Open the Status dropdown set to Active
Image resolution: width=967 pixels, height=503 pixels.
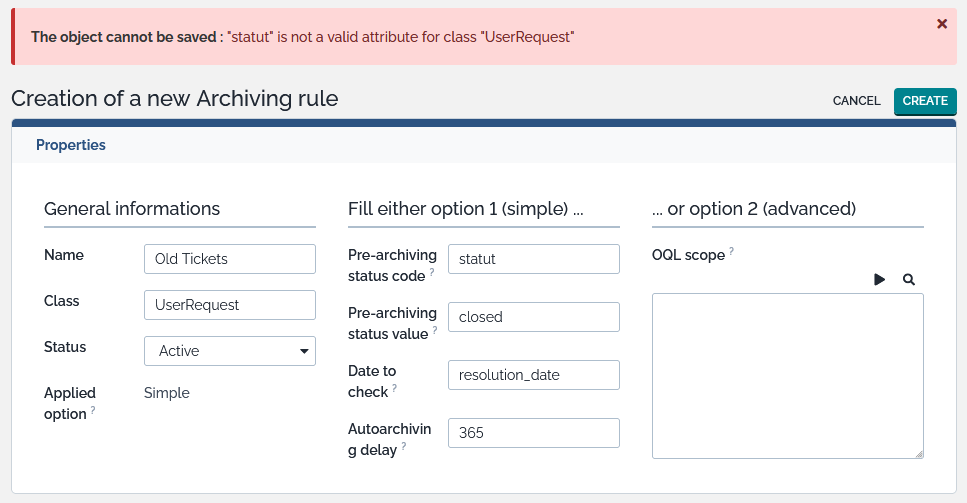[x=230, y=351]
